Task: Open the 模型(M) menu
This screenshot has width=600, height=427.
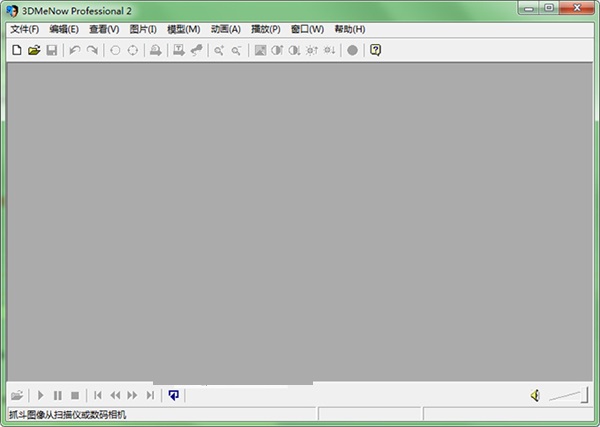Action: (x=184, y=29)
